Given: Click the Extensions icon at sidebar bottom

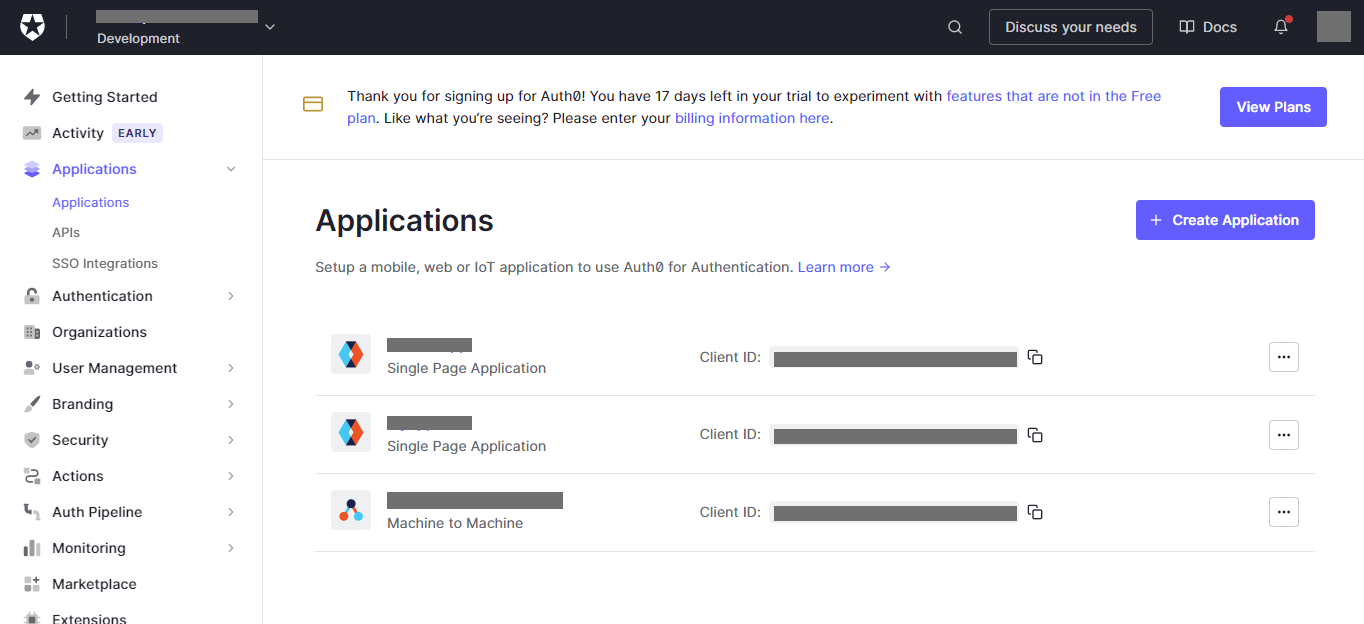Looking at the screenshot, I should [x=33, y=617].
